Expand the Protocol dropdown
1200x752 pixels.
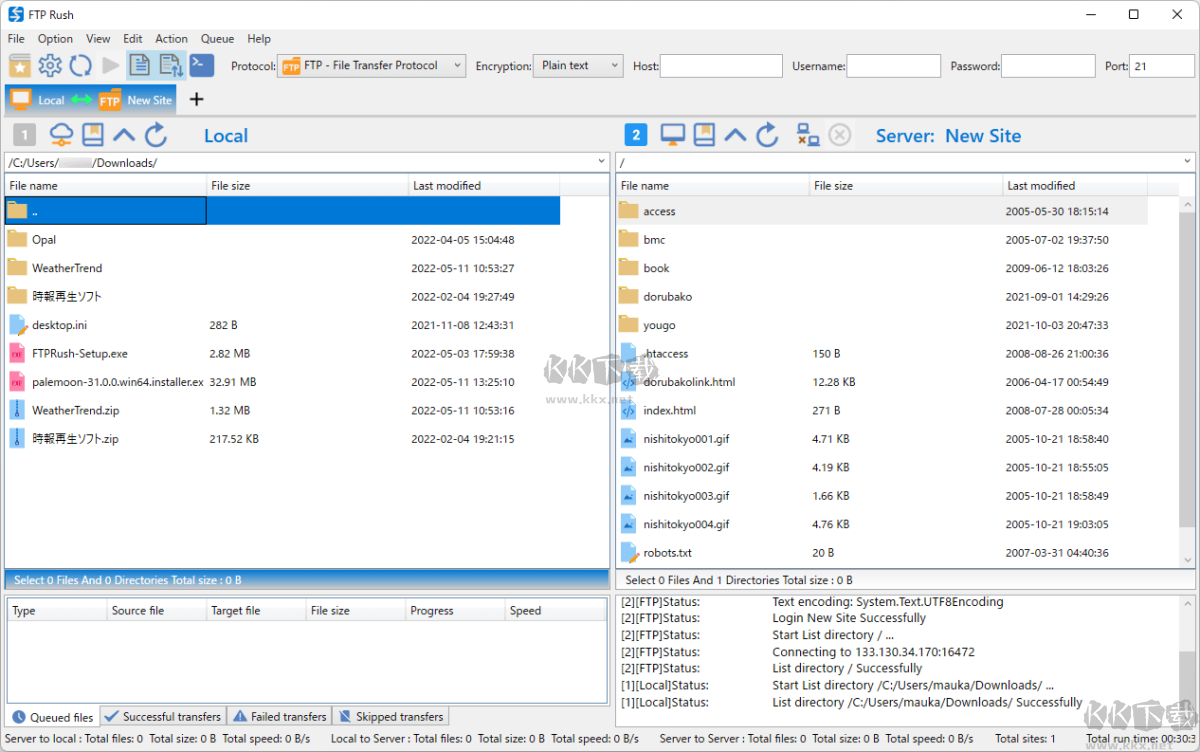[x=457, y=66]
